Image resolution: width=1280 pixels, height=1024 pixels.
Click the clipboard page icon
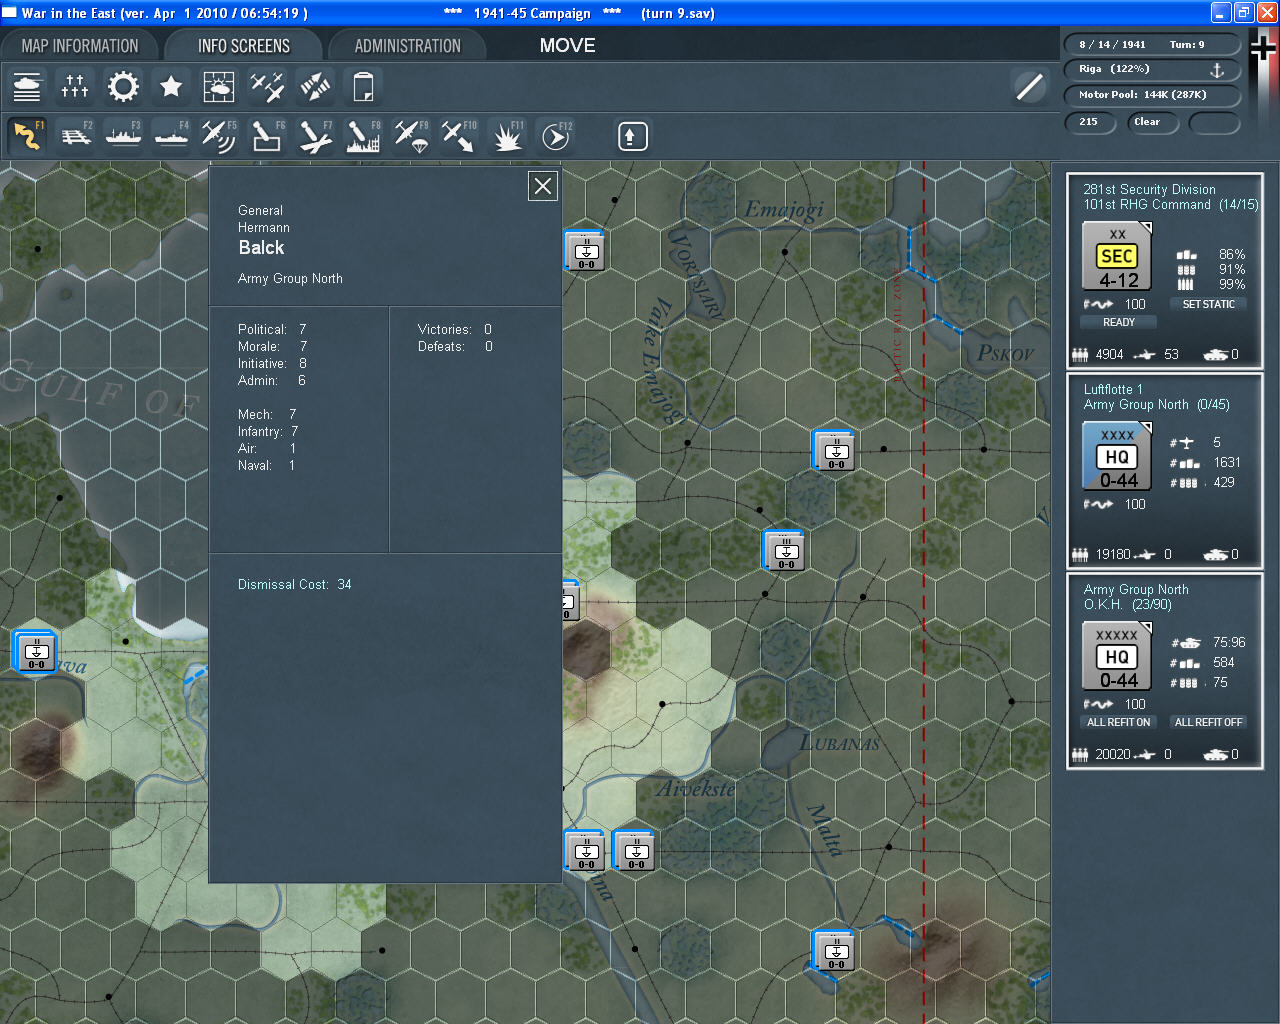click(x=363, y=87)
